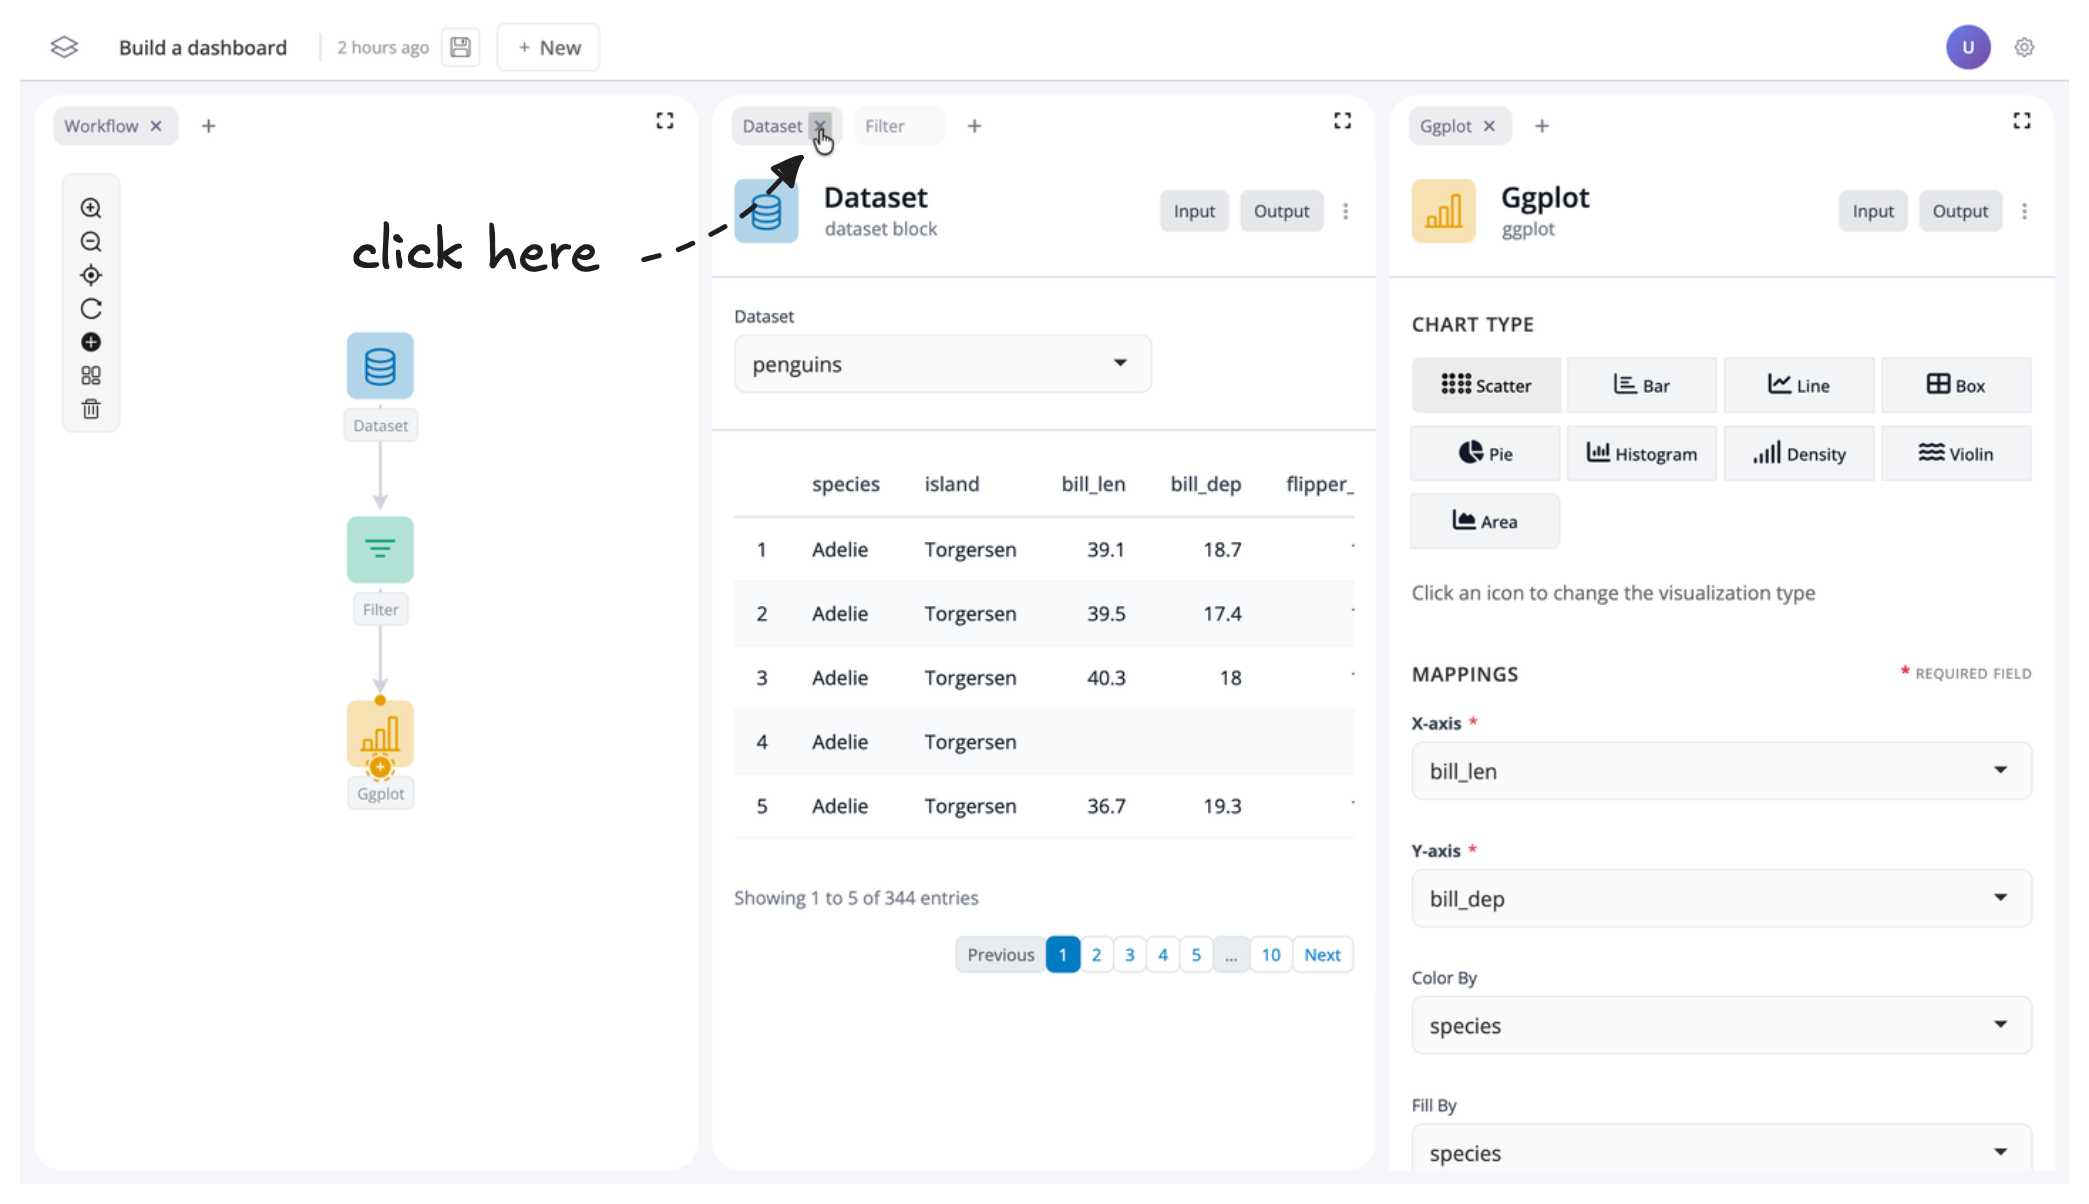Screen dimensions: 2089x1204
Task: Jump to page 10 of table
Action: [x=1270, y=955]
